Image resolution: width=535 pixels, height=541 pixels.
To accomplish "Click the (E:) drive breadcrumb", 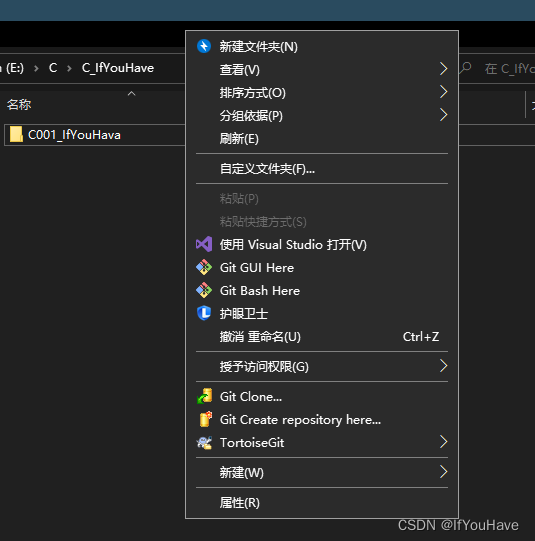I will (x=13, y=68).
